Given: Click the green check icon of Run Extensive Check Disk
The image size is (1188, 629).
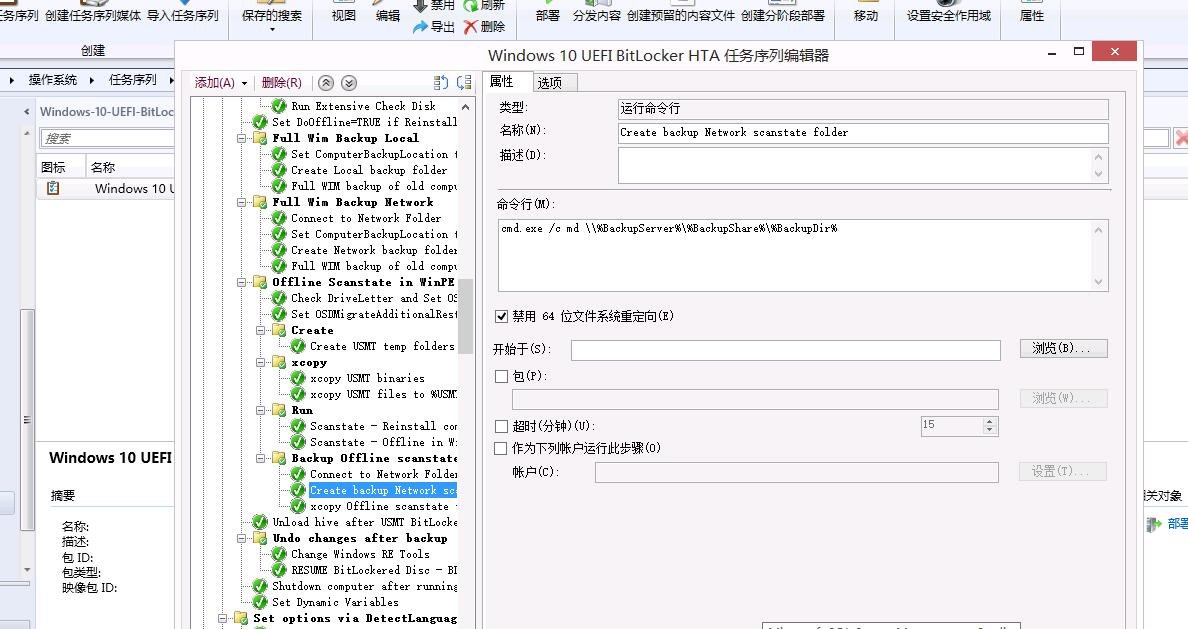Looking at the screenshot, I should [279, 106].
